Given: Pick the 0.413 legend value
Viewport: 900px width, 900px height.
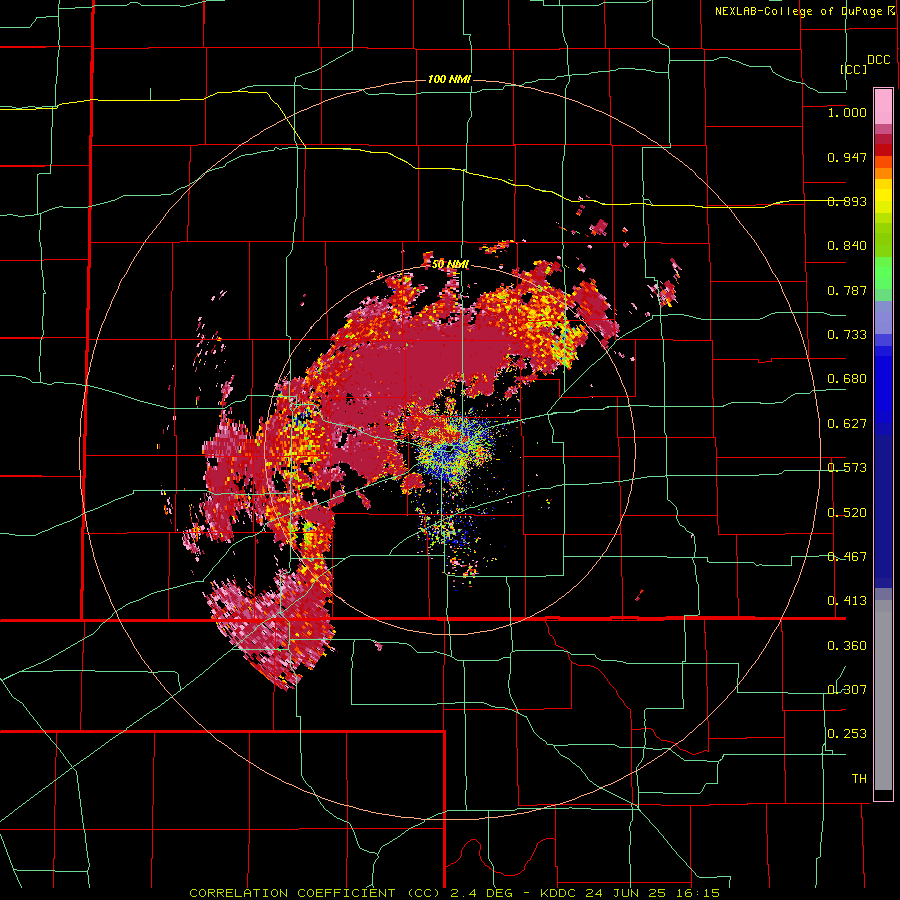Looking at the screenshot, I should point(847,601).
